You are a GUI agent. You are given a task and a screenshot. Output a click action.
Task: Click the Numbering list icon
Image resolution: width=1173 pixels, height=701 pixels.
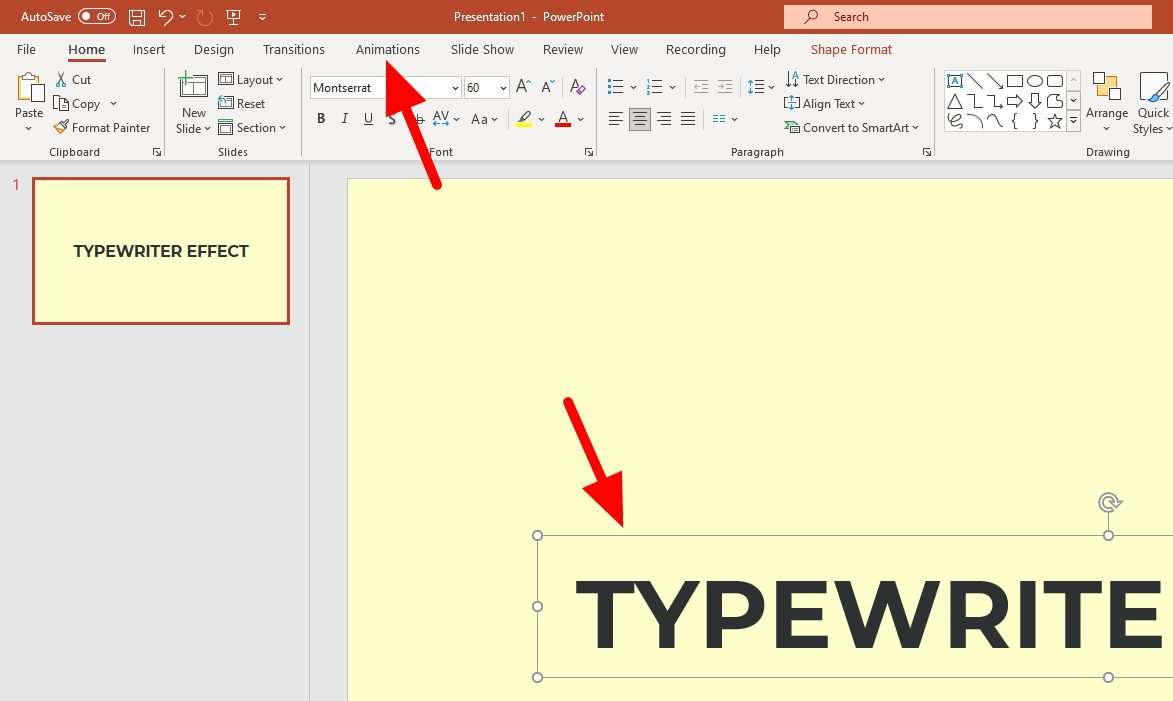click(x=655, y=87)
